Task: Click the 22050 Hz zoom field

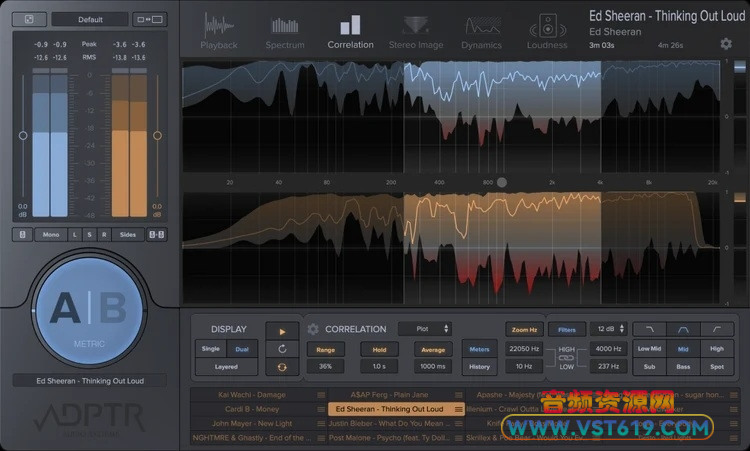Action: [524, 349]
